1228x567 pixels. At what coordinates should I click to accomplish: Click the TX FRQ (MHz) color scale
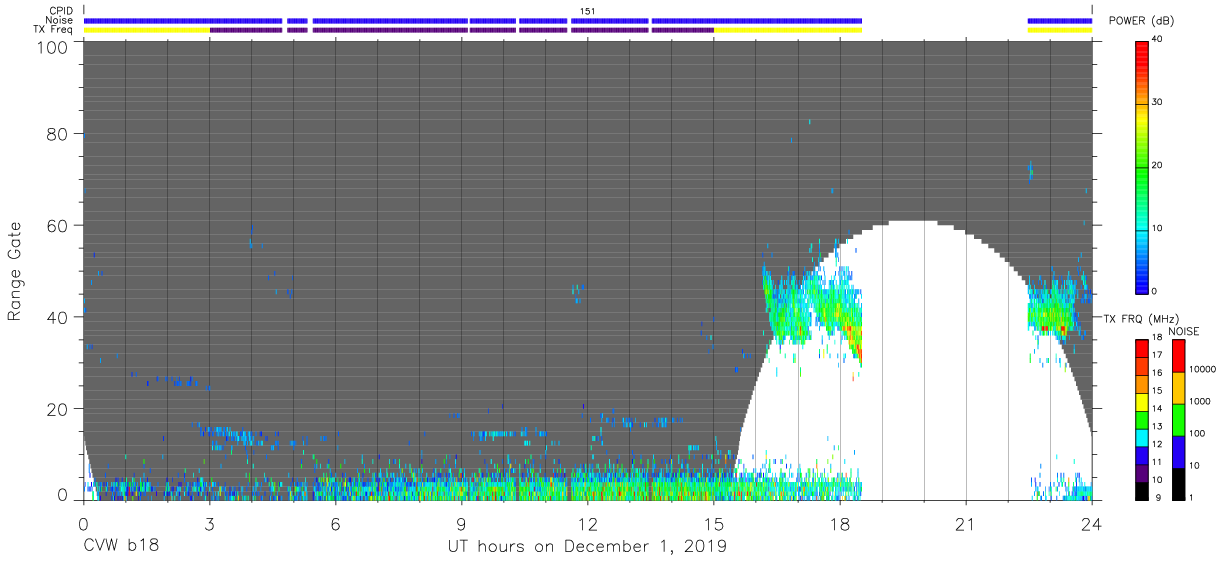[x=1143, y=419]
